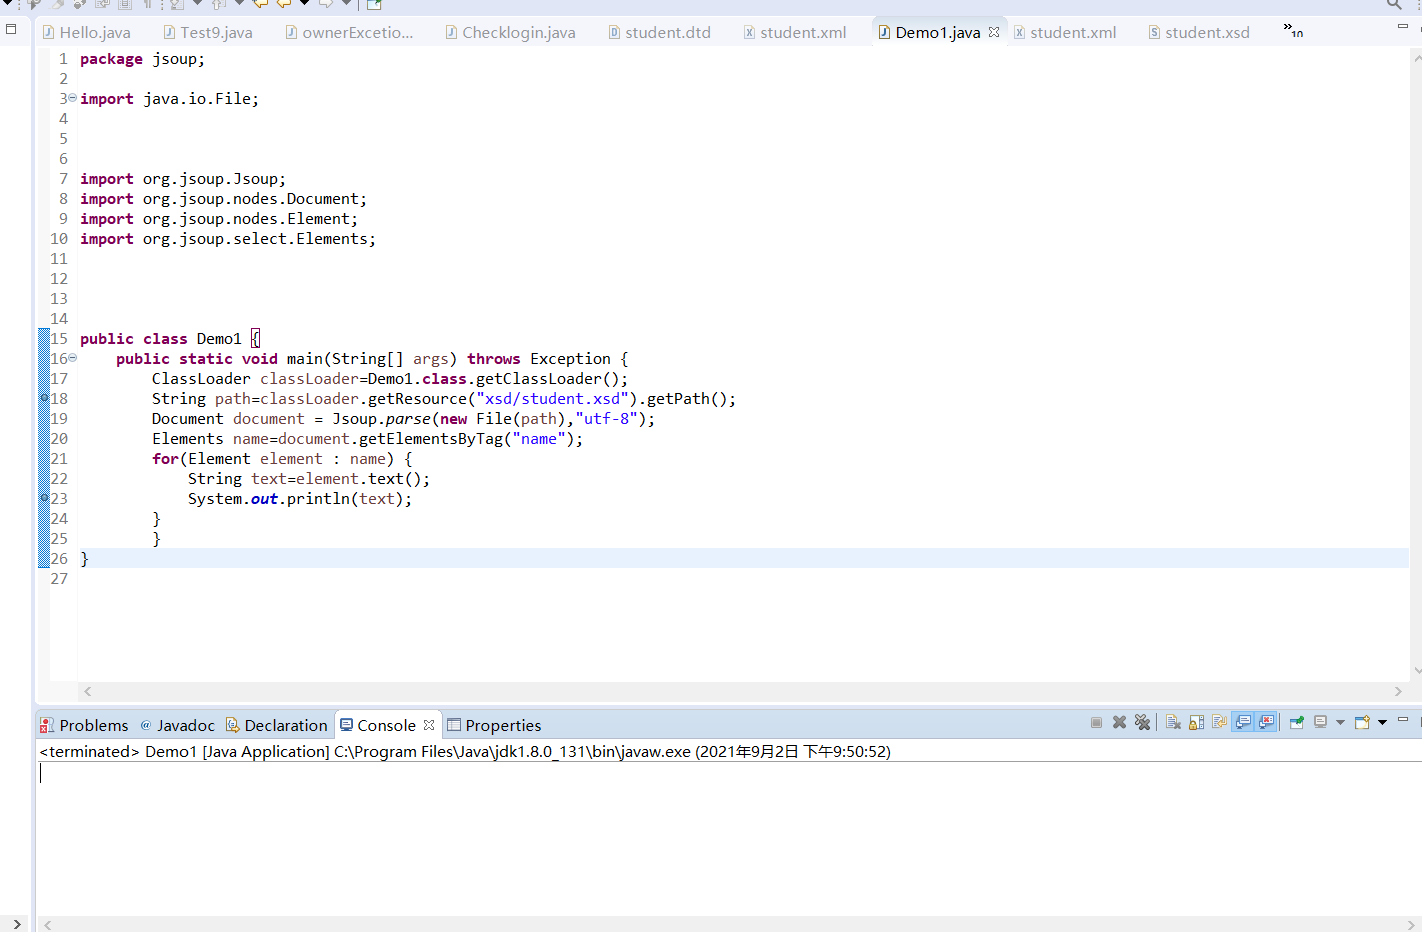Minimize the editor area
The width and height of the screenshot is (1422, 932).
click(1402, 27)
